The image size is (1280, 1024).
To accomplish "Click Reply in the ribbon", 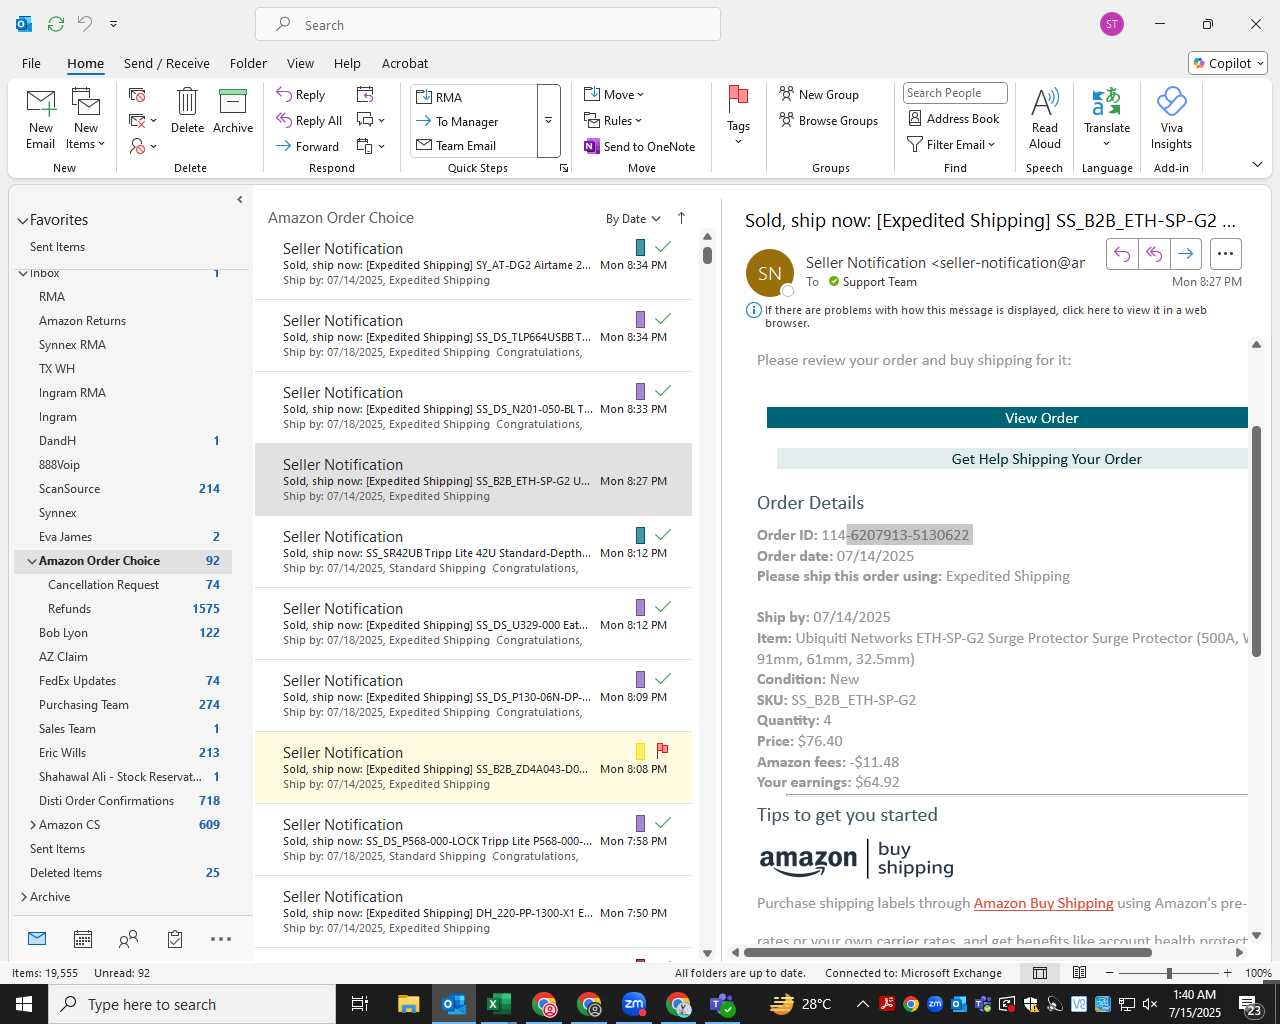I will (301, 95).
